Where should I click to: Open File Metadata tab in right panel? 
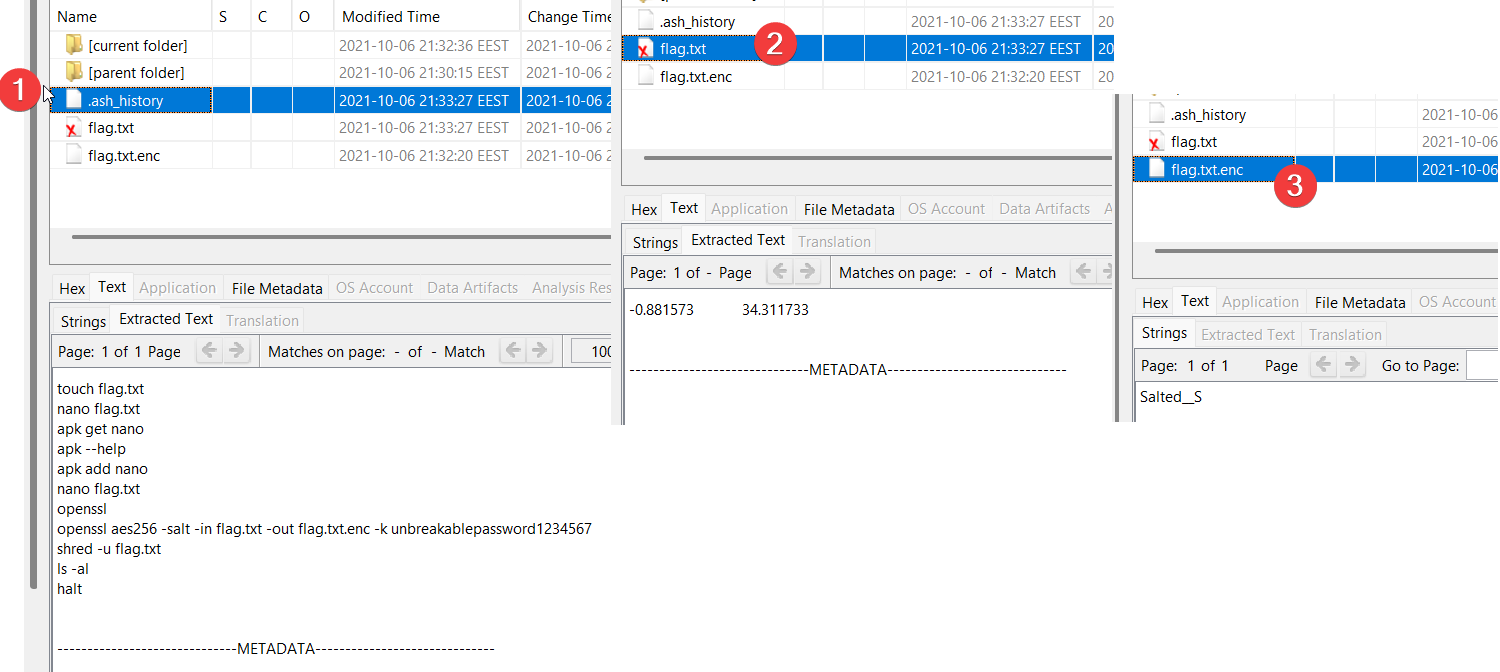click(1360, 302)
